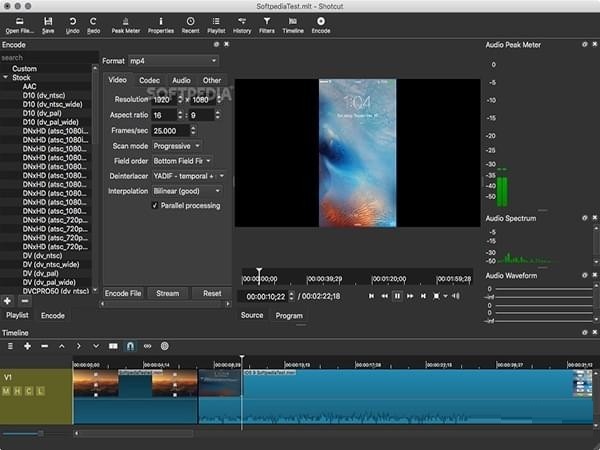Show the Peak Meter panel

[x=126, y=26]
